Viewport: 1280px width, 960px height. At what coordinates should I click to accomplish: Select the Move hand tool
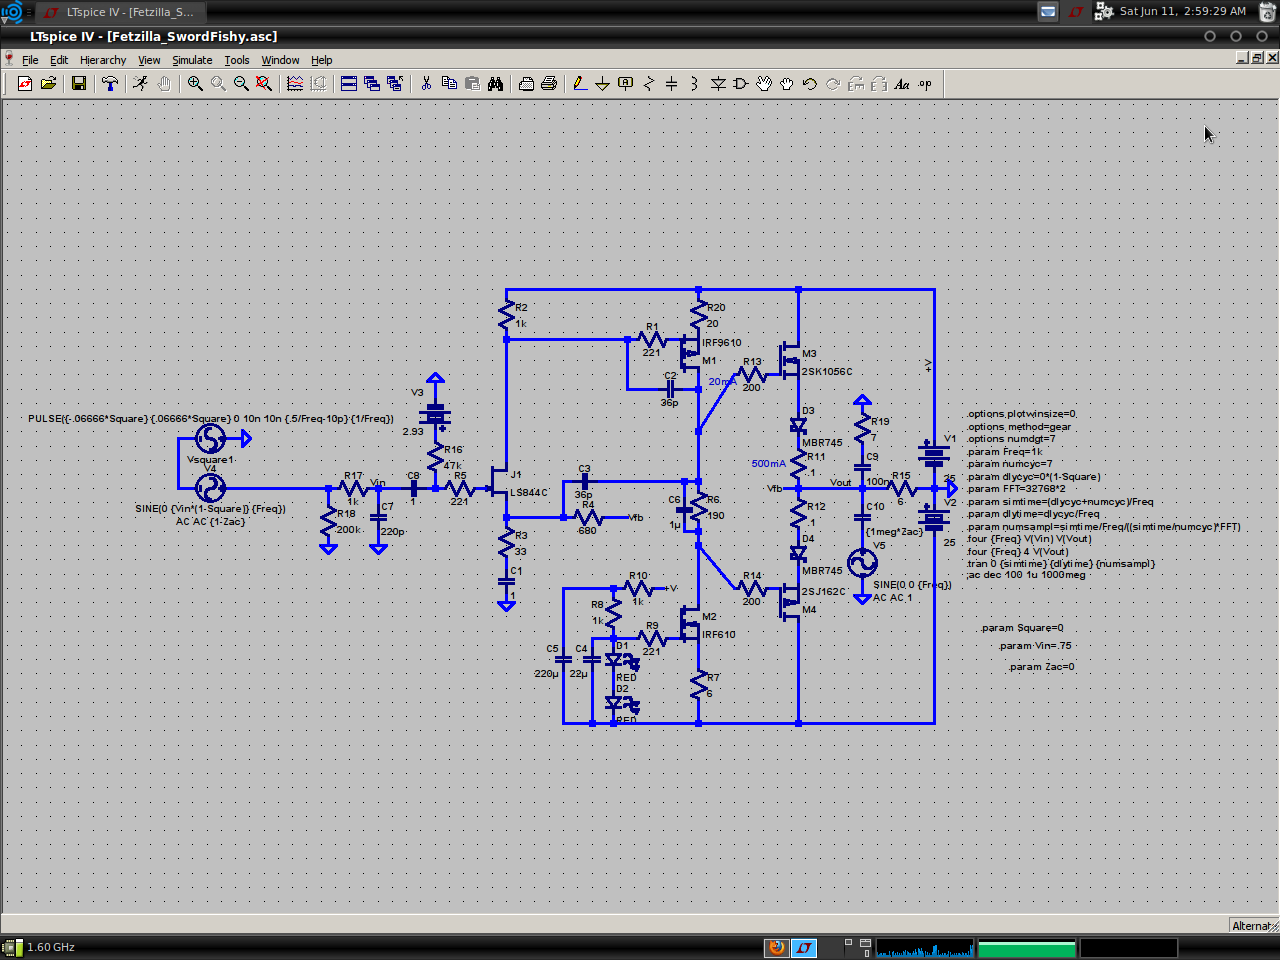click(764, 84)
